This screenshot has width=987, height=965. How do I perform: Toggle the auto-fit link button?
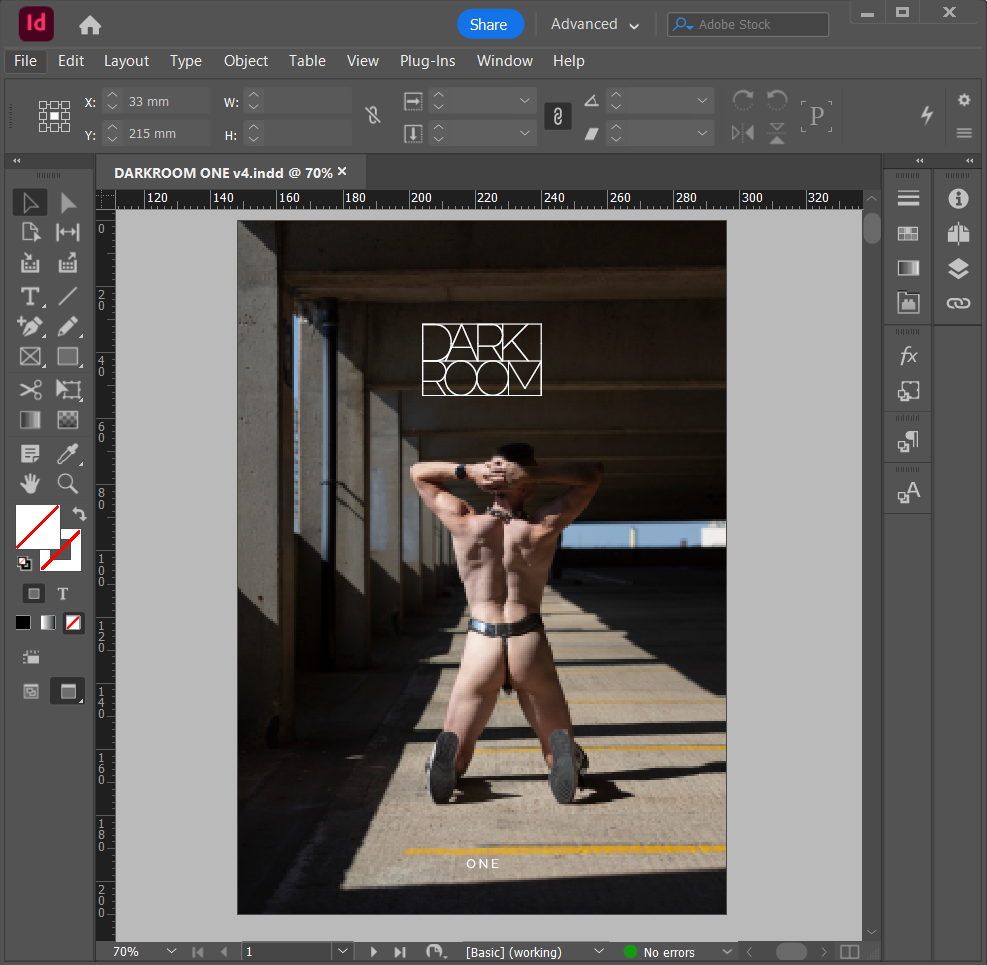click(x=558, y=116)
